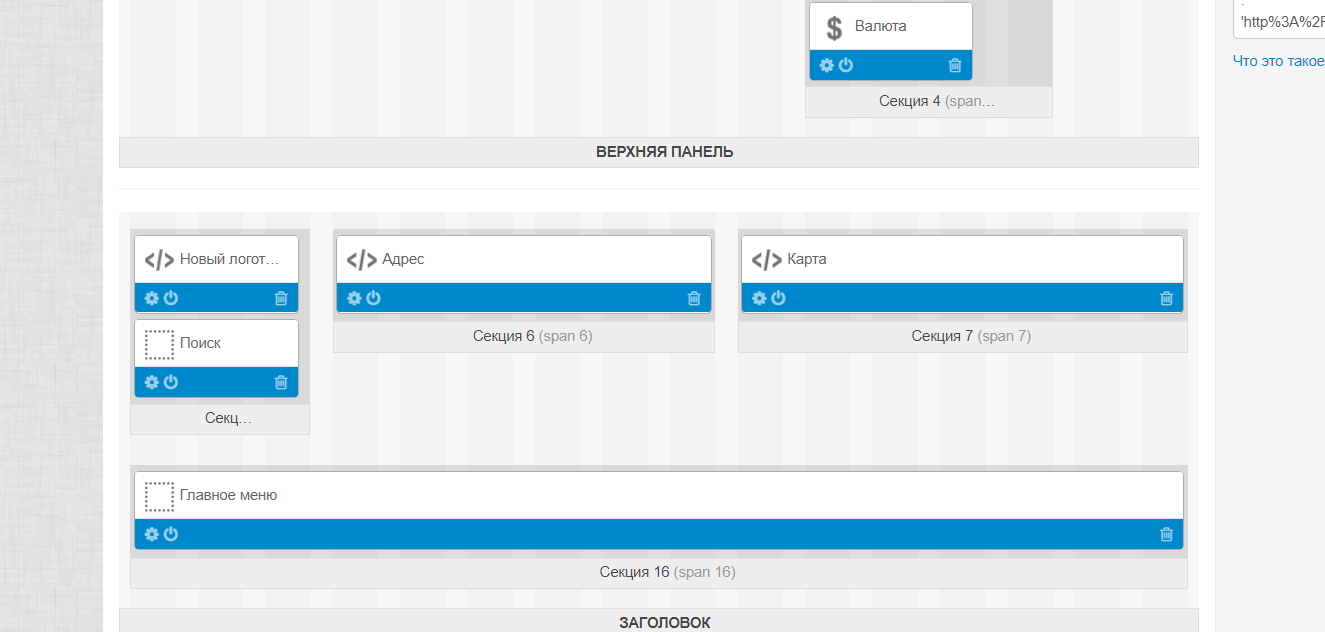Open settings of the Адрес widget
Screen dimensions: 1325x632
353,297
